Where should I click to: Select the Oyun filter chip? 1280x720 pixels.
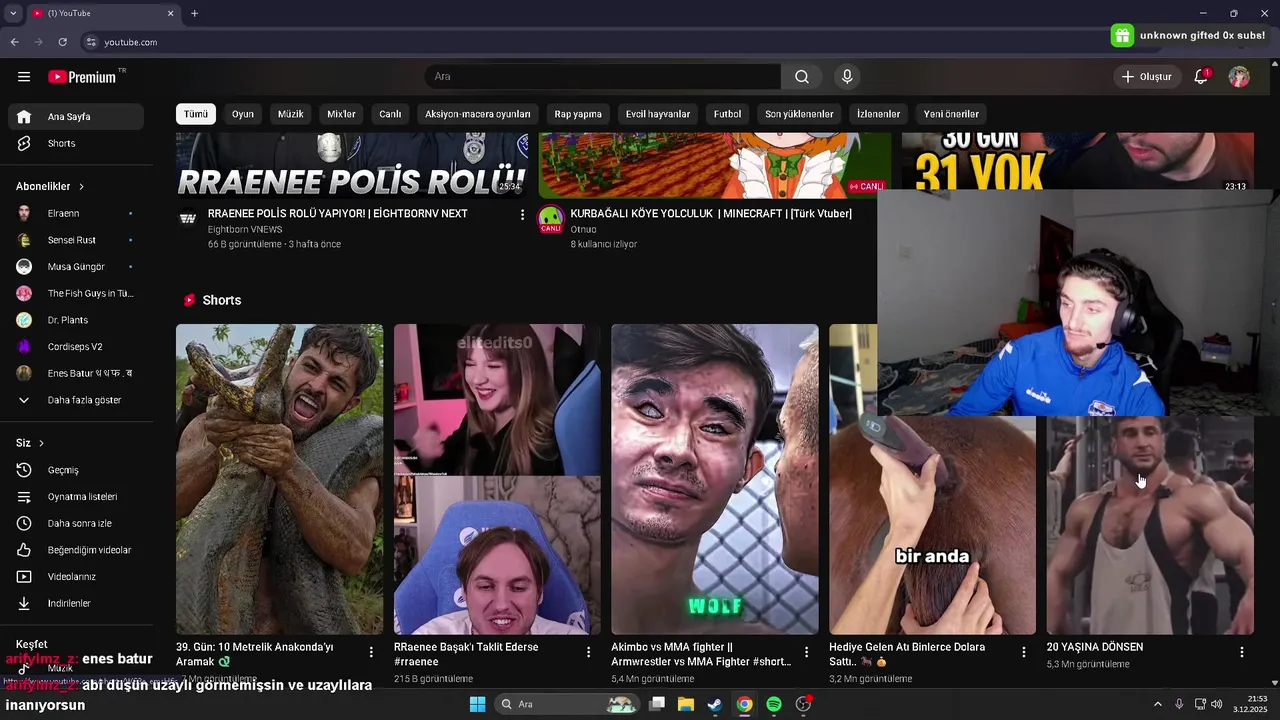tap(243, 114)
